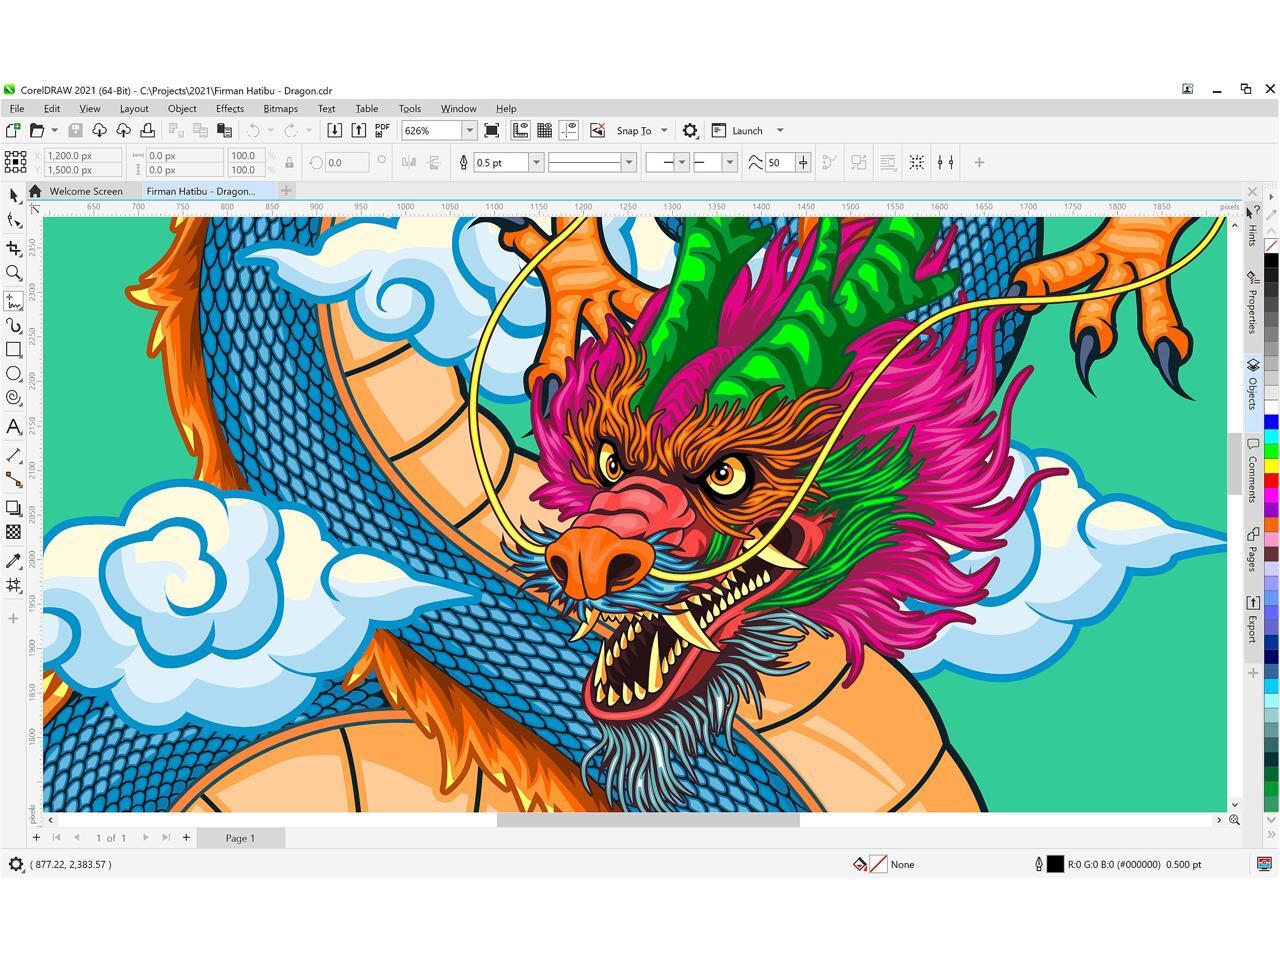Select the Eyedropper tool

pos(14,560)
